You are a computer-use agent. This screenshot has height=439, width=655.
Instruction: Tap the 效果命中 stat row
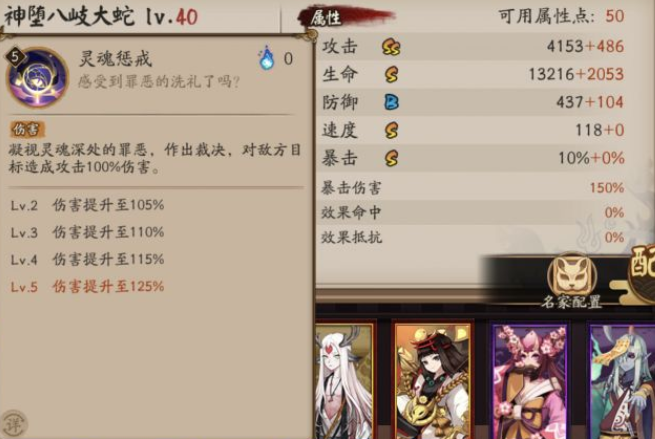pyautogui.click(x=472, y=213)
